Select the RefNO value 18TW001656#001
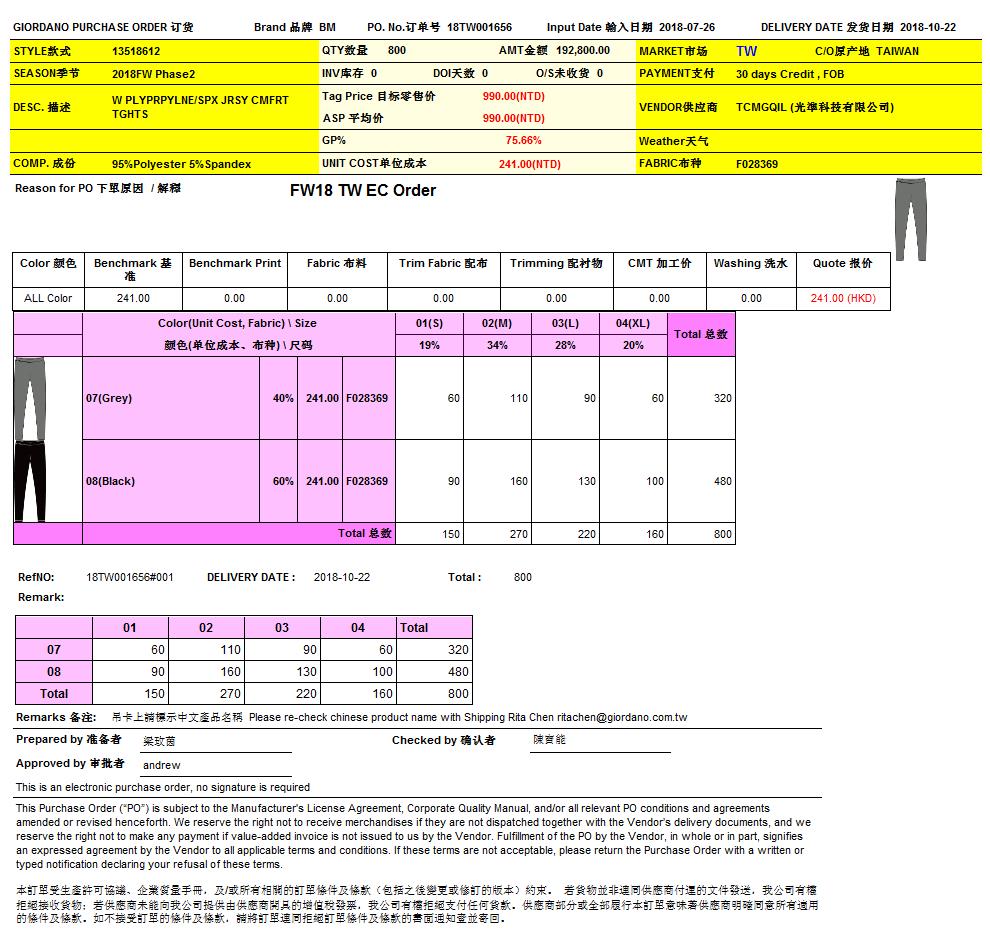 click(x=130, y=577)
